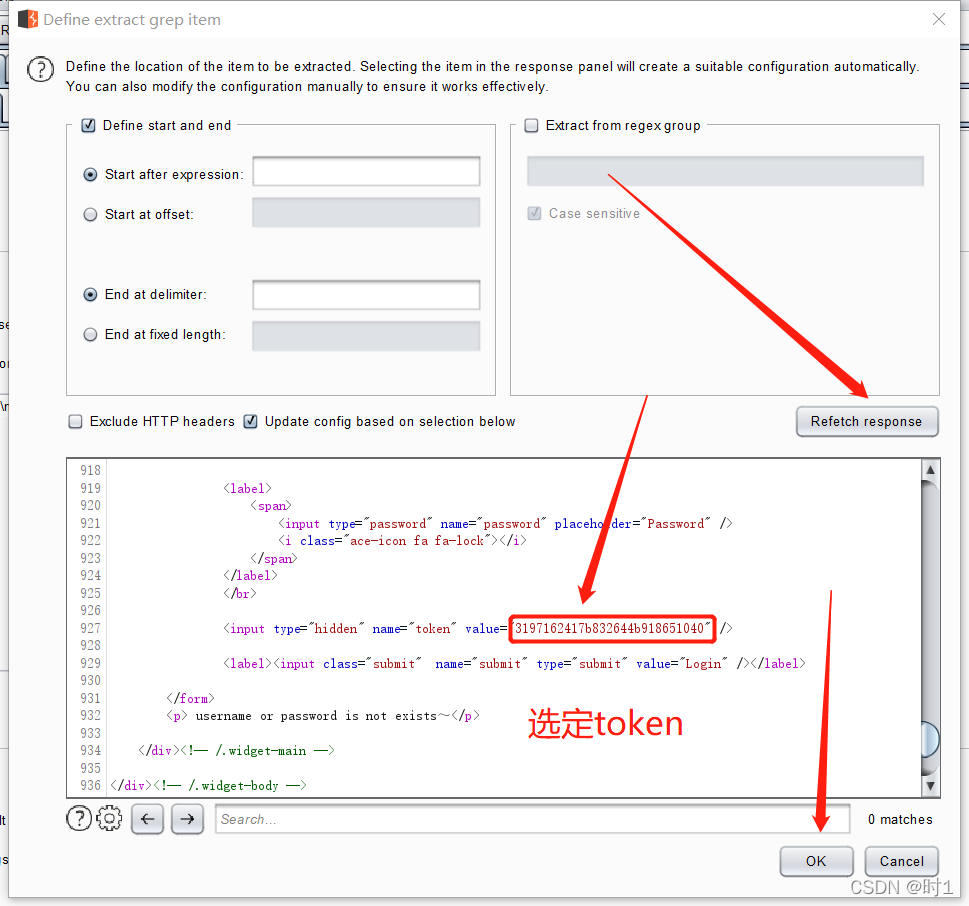Click the </span> tag on line 923

(274, 559)
